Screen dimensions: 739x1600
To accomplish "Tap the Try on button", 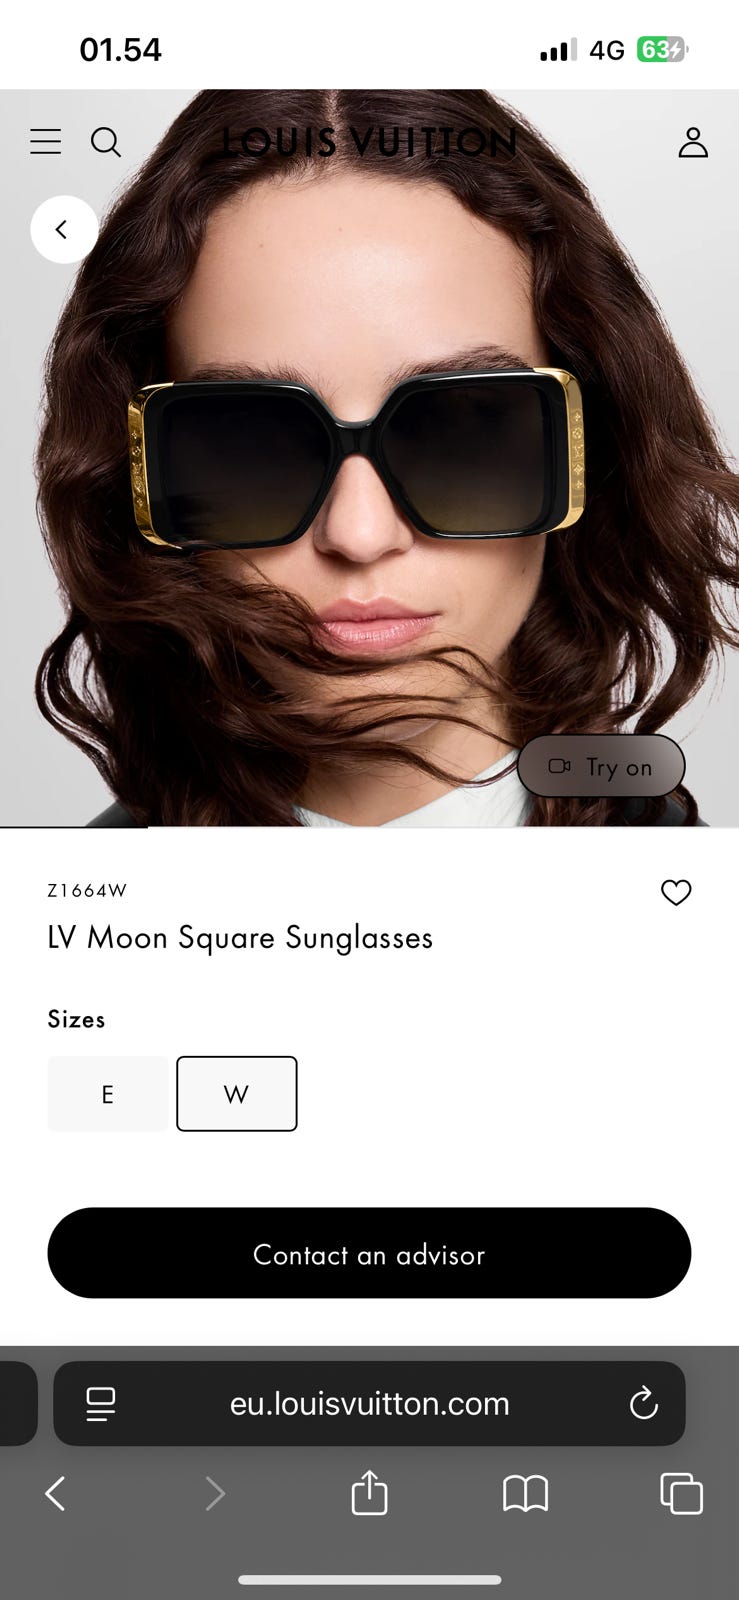I will pos(601,767).
